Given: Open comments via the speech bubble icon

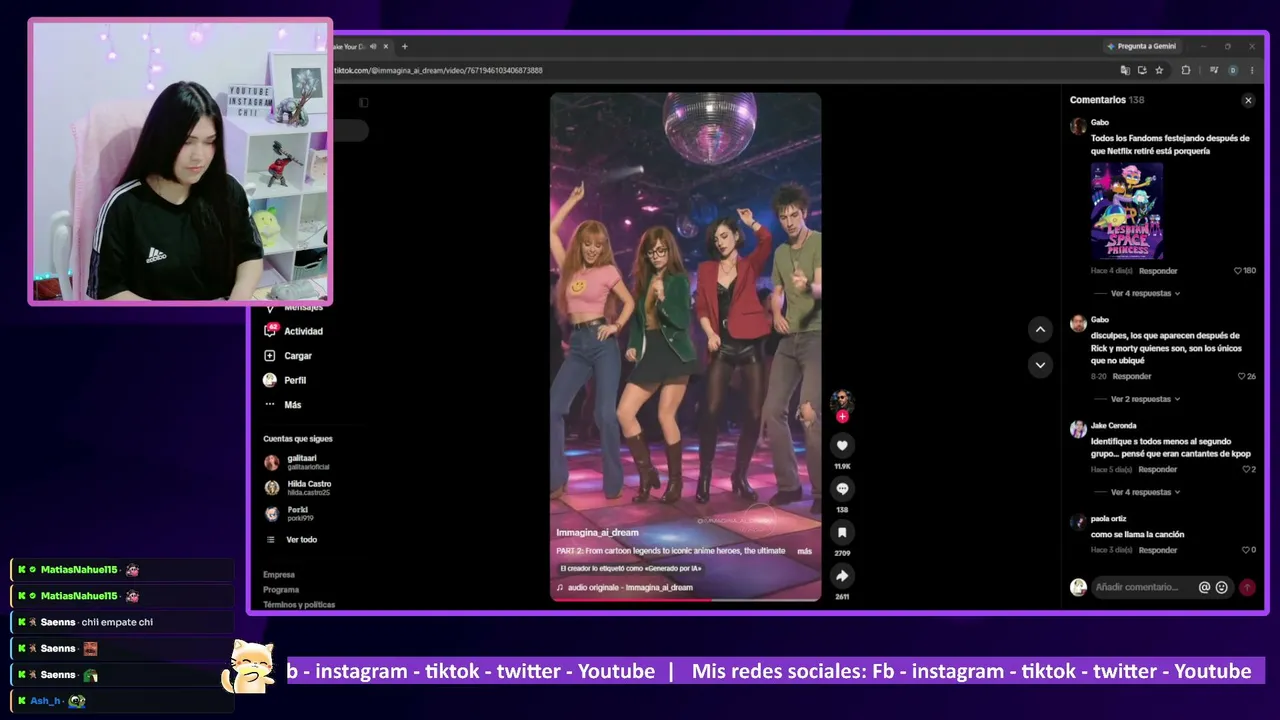Looking at the screenshot, I should [x=842, y=489].
